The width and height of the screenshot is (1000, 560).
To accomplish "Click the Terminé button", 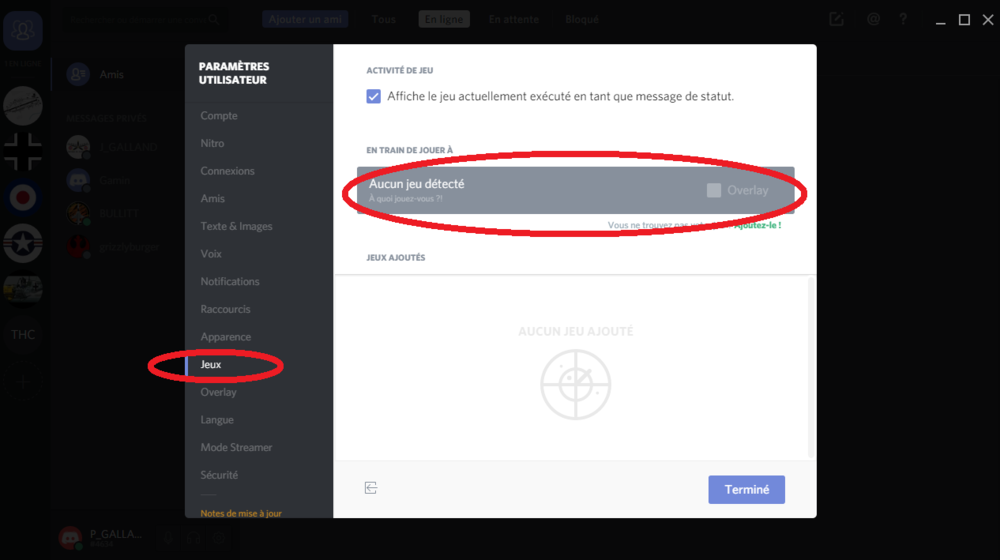I will (x=746, y=489).
